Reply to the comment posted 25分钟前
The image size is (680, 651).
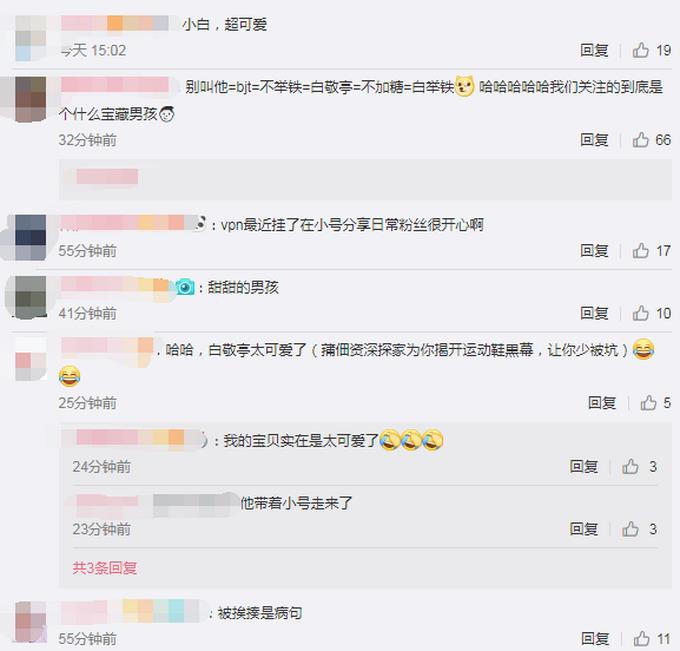(602, 403)
